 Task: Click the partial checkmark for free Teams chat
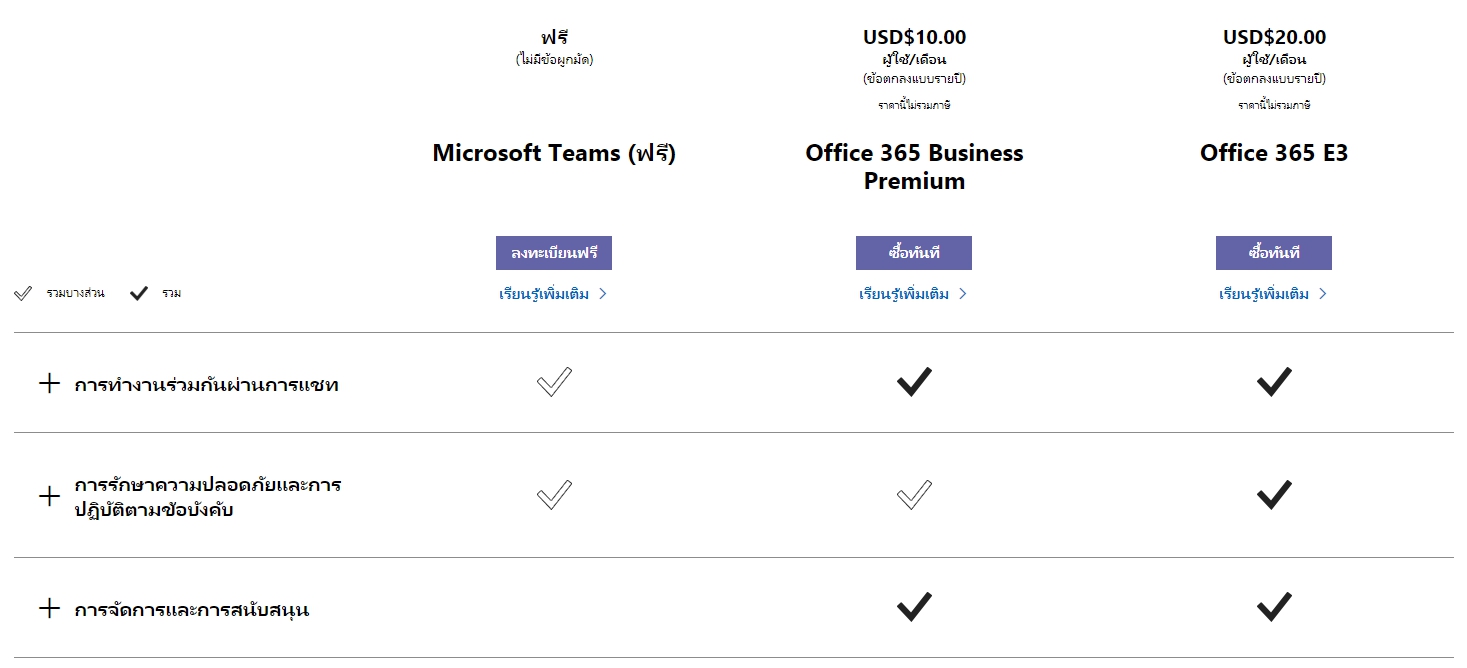tap(554, 382)
